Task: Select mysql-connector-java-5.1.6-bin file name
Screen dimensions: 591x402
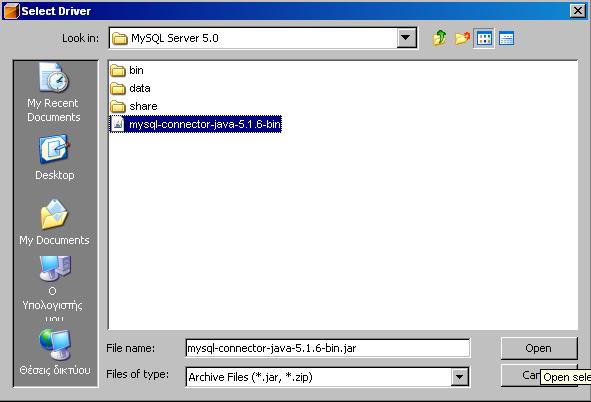Action: [205, 124]
